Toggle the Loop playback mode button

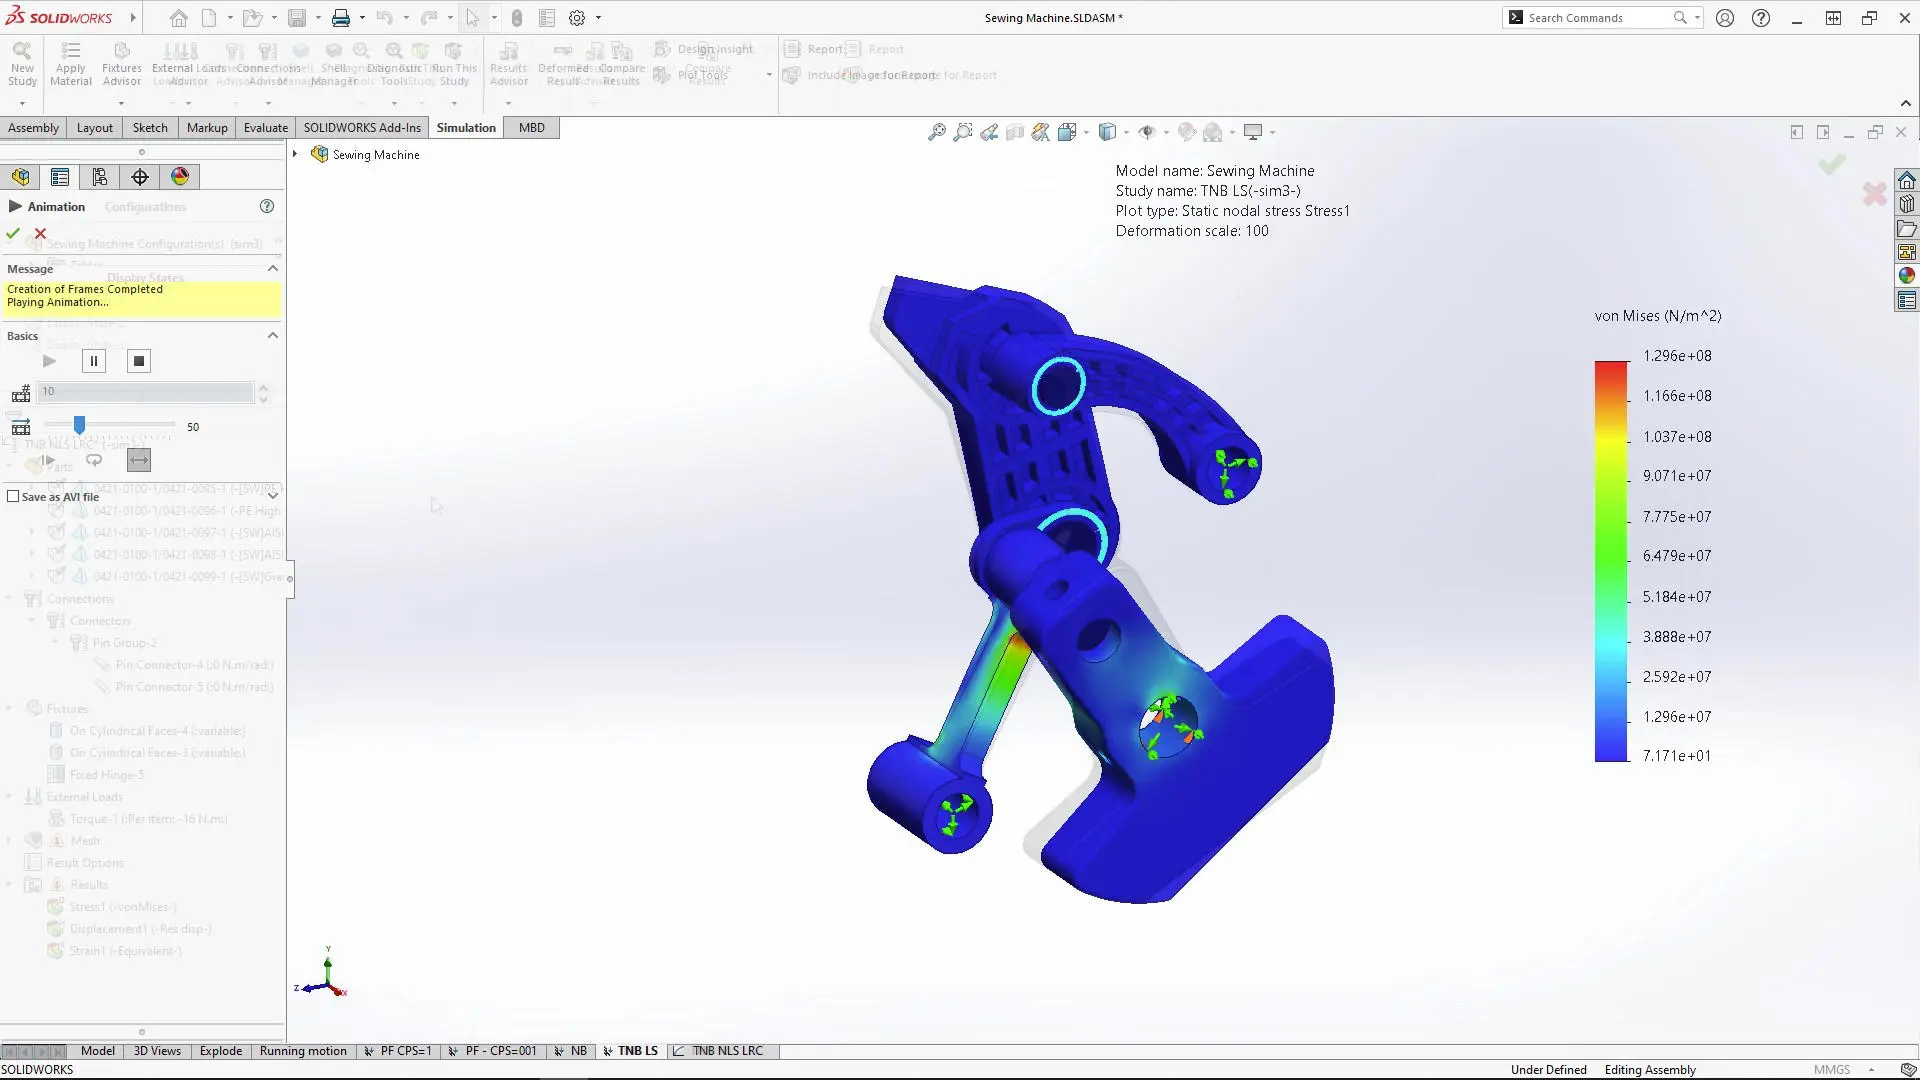click(94, 460)
